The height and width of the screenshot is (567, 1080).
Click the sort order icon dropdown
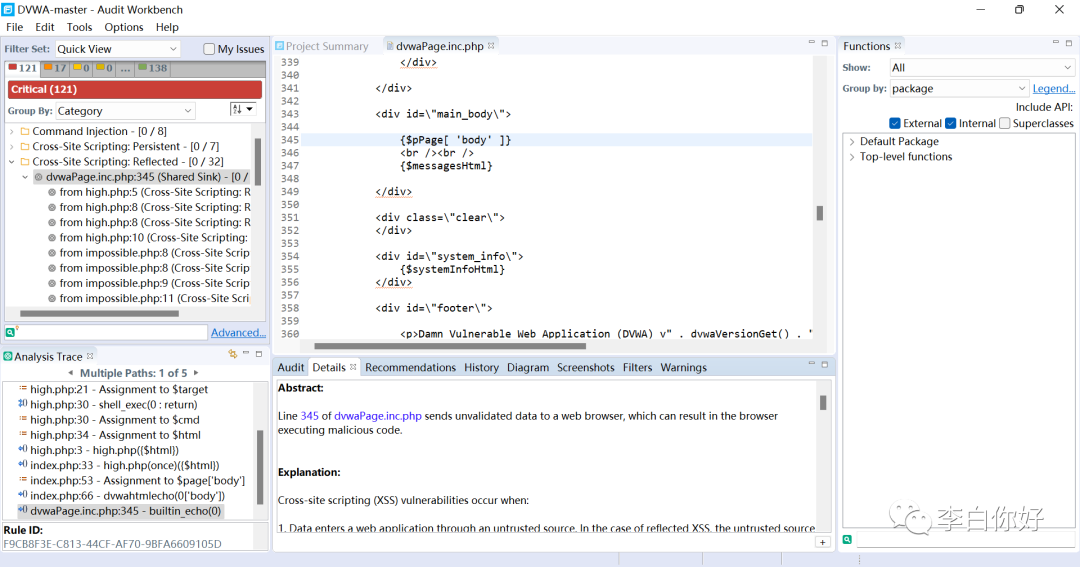click(x=243, y=110)
